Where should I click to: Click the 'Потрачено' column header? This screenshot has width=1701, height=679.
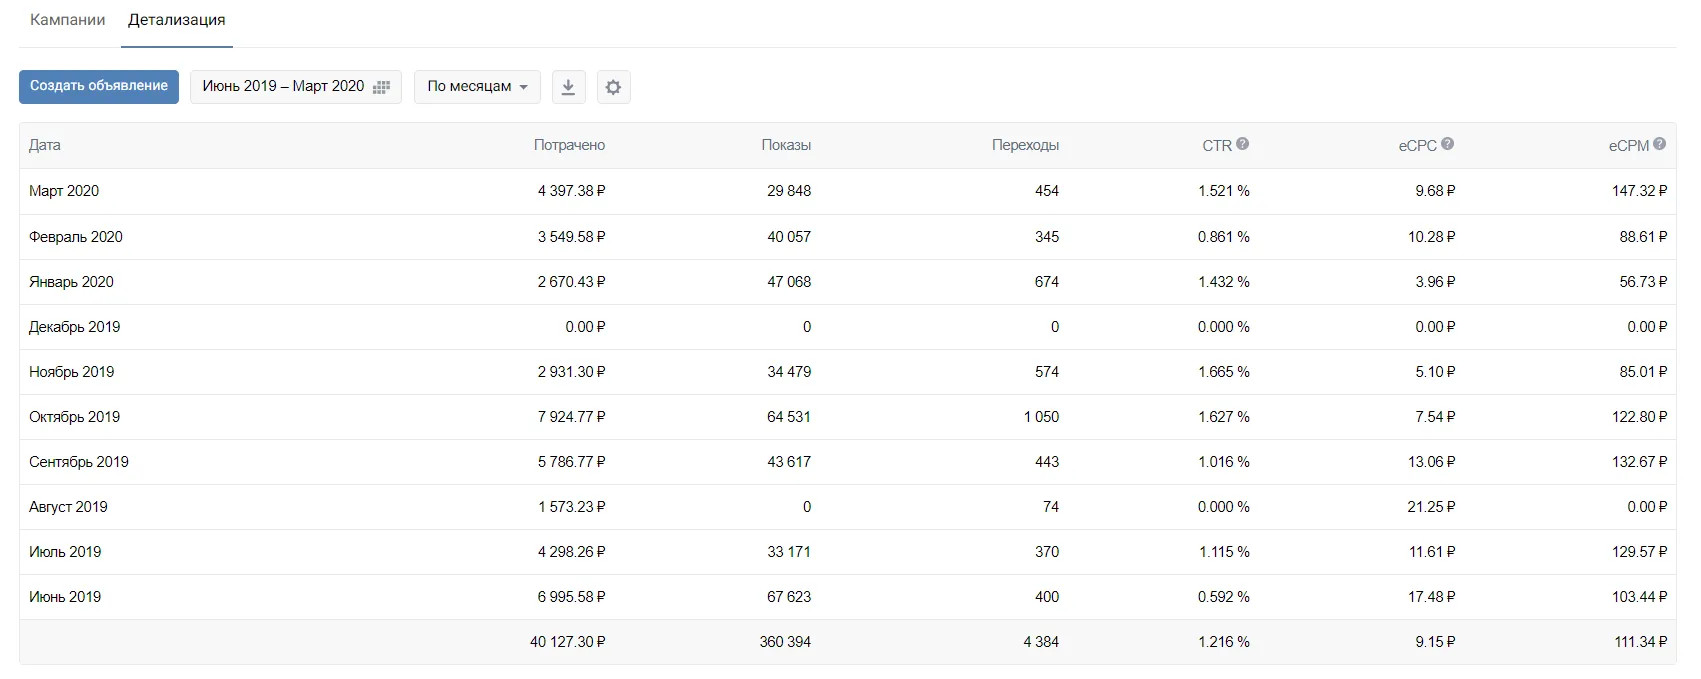tap(569, 145)
